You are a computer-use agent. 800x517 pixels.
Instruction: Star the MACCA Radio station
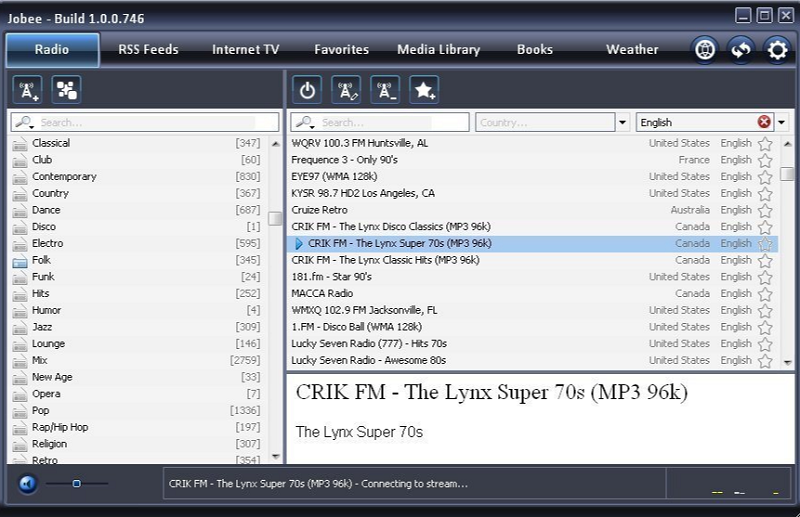click(x=765, y=294)
